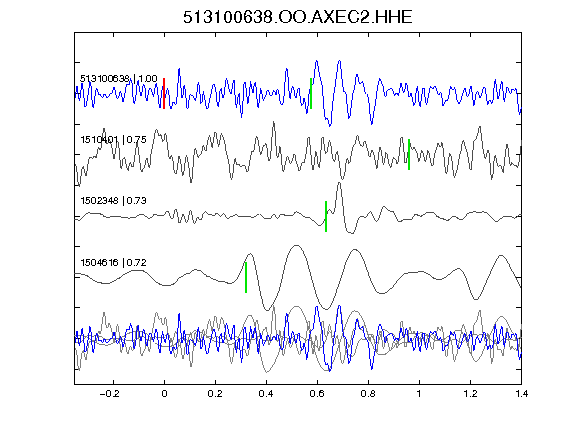
Task: Select the plot title 513100638.OO.AXEC2.HHE
Action: [x=298, y=17]
